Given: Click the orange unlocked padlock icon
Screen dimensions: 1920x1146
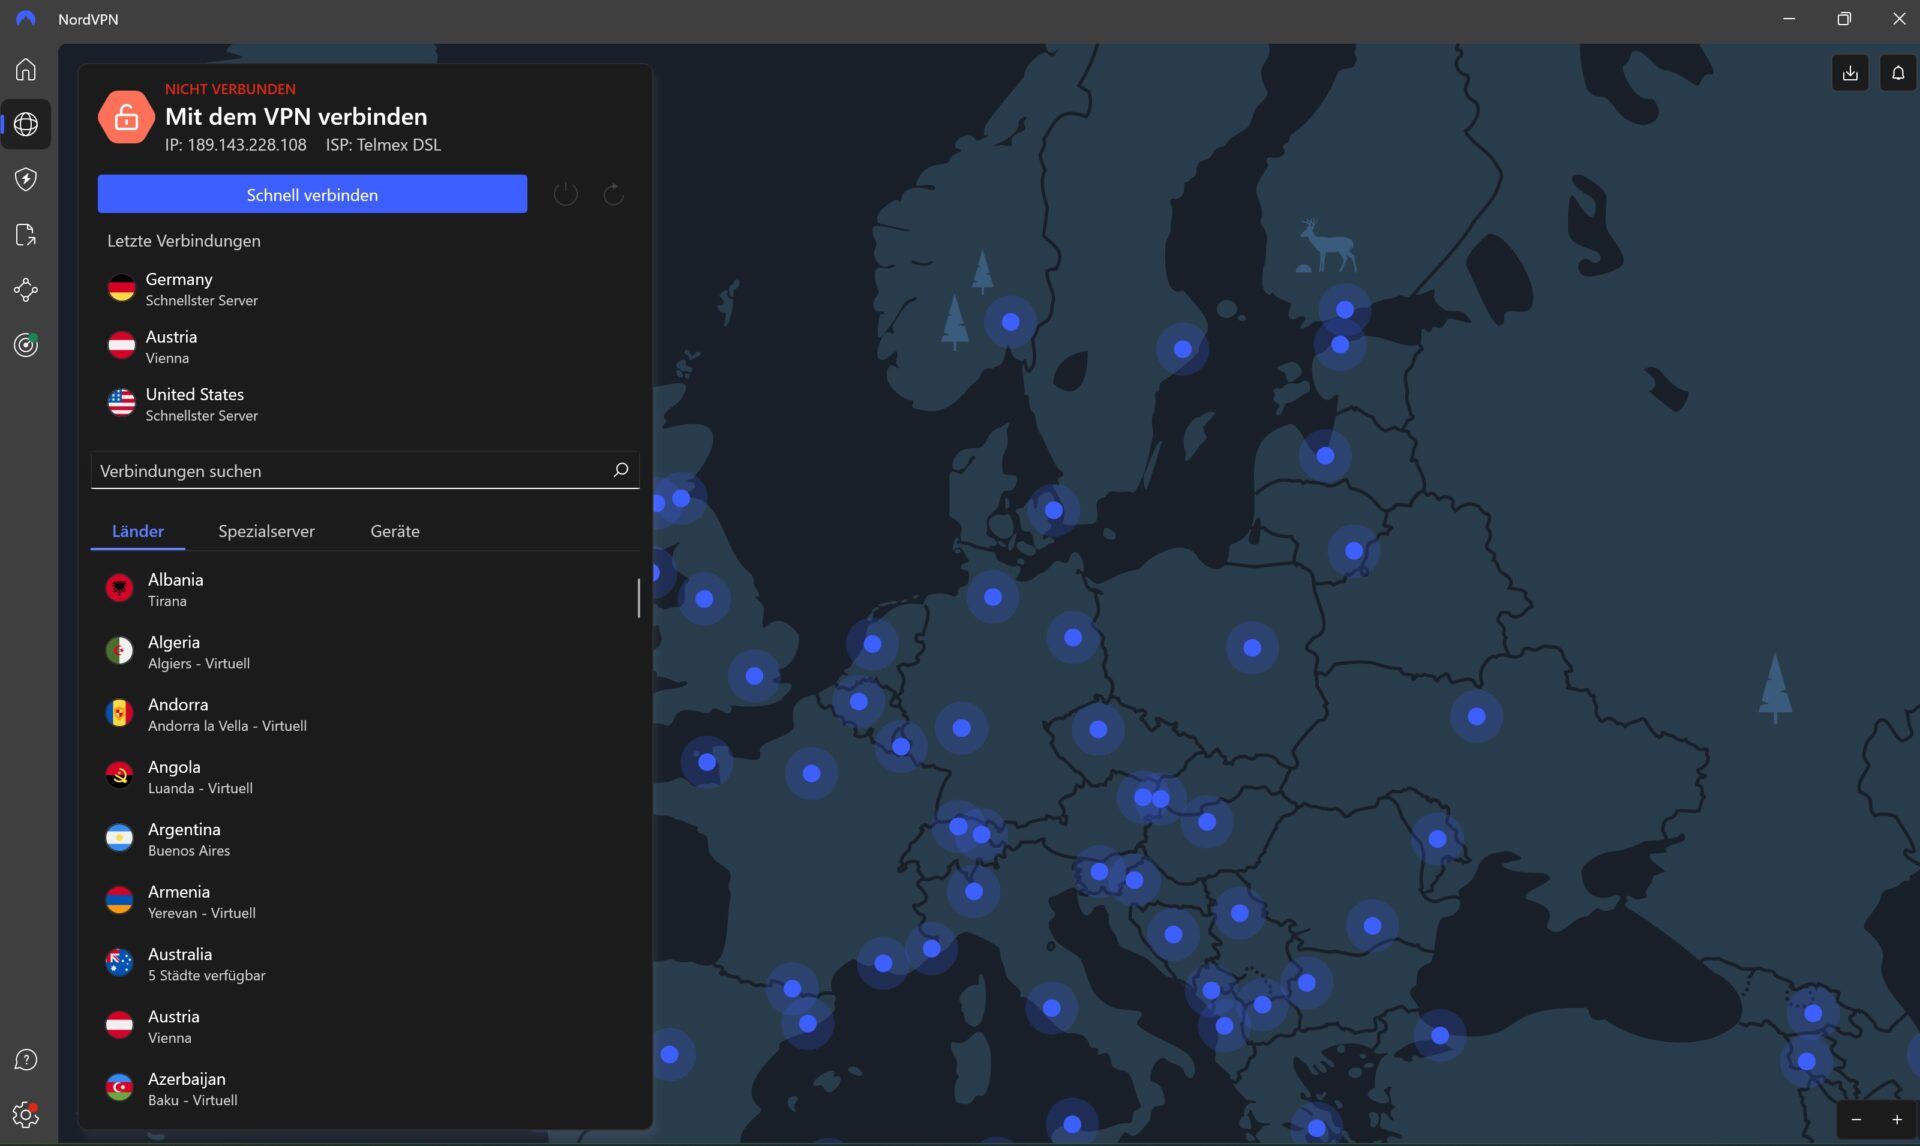Looking at the screenshot, I should pos(126,117).
